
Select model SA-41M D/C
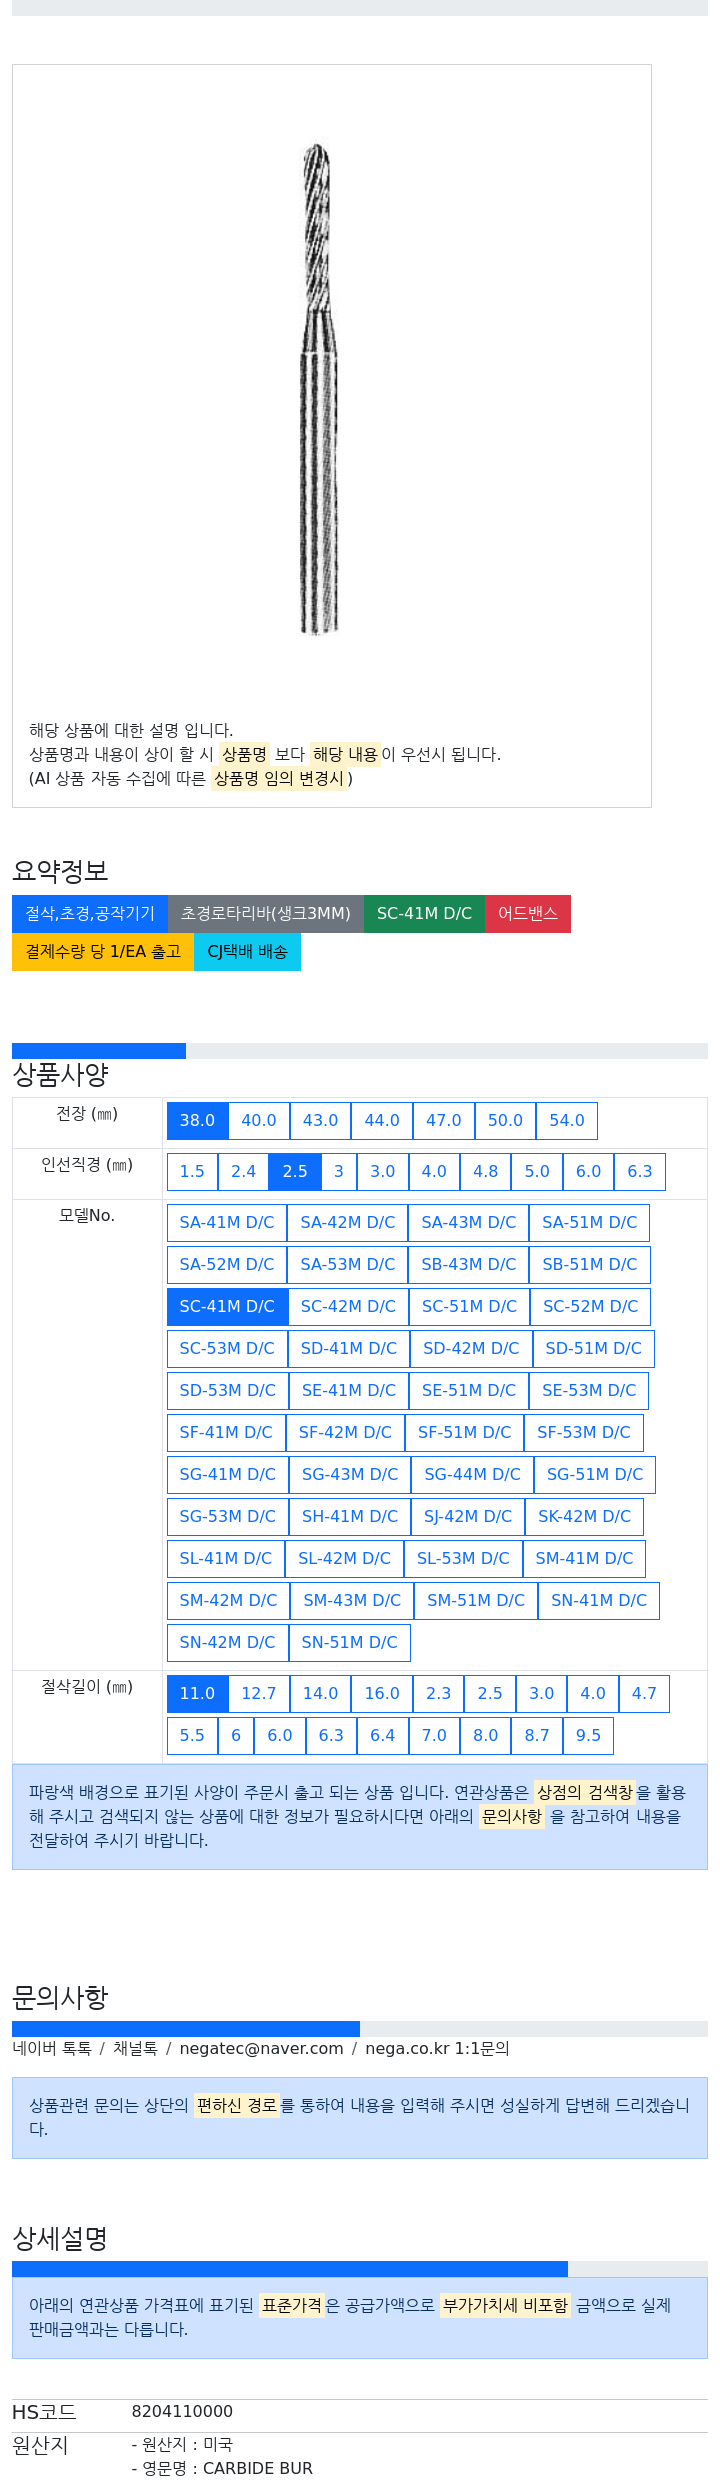pos(227,1222)
